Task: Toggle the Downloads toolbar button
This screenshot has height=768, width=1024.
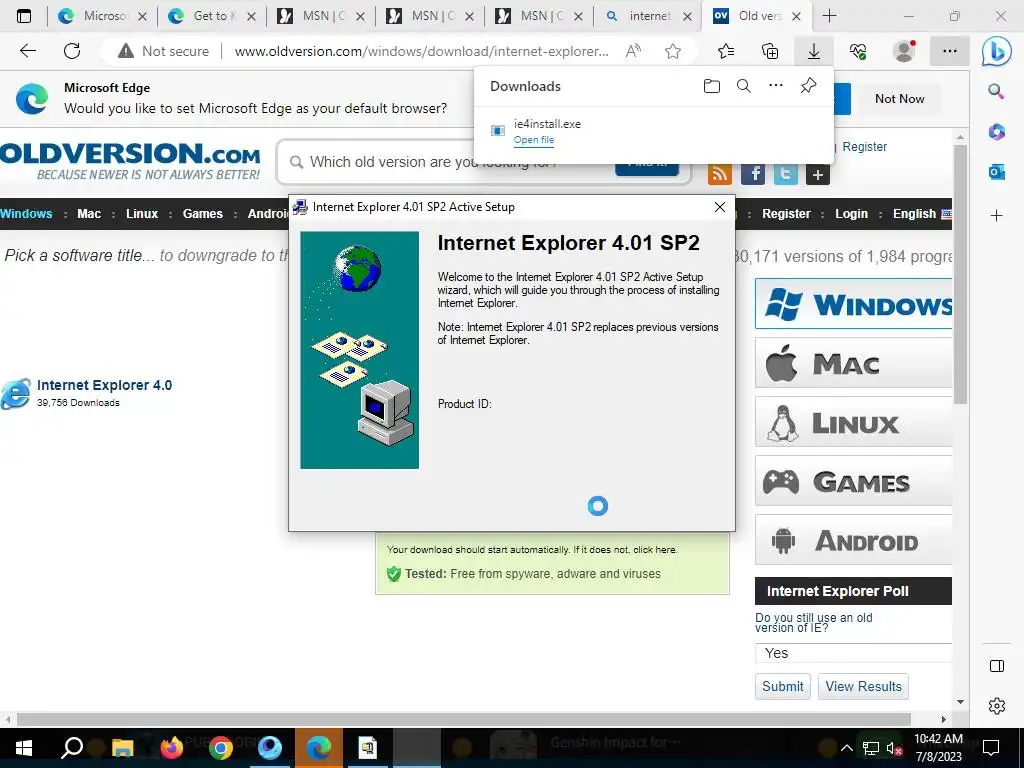Action: (814, 51)
